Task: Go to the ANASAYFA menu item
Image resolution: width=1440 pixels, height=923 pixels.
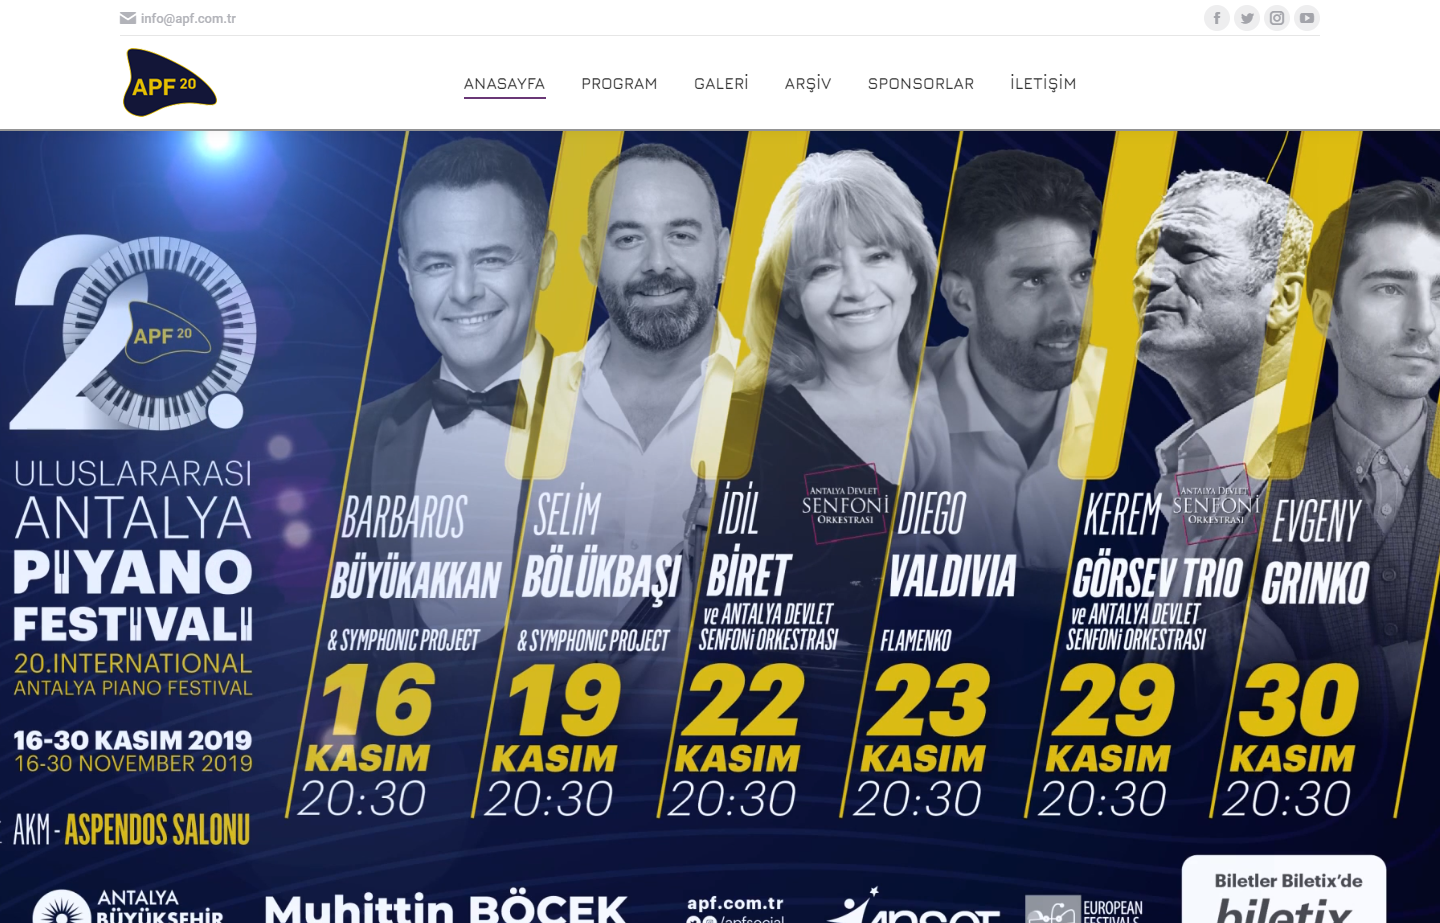Action: [504, 84]
